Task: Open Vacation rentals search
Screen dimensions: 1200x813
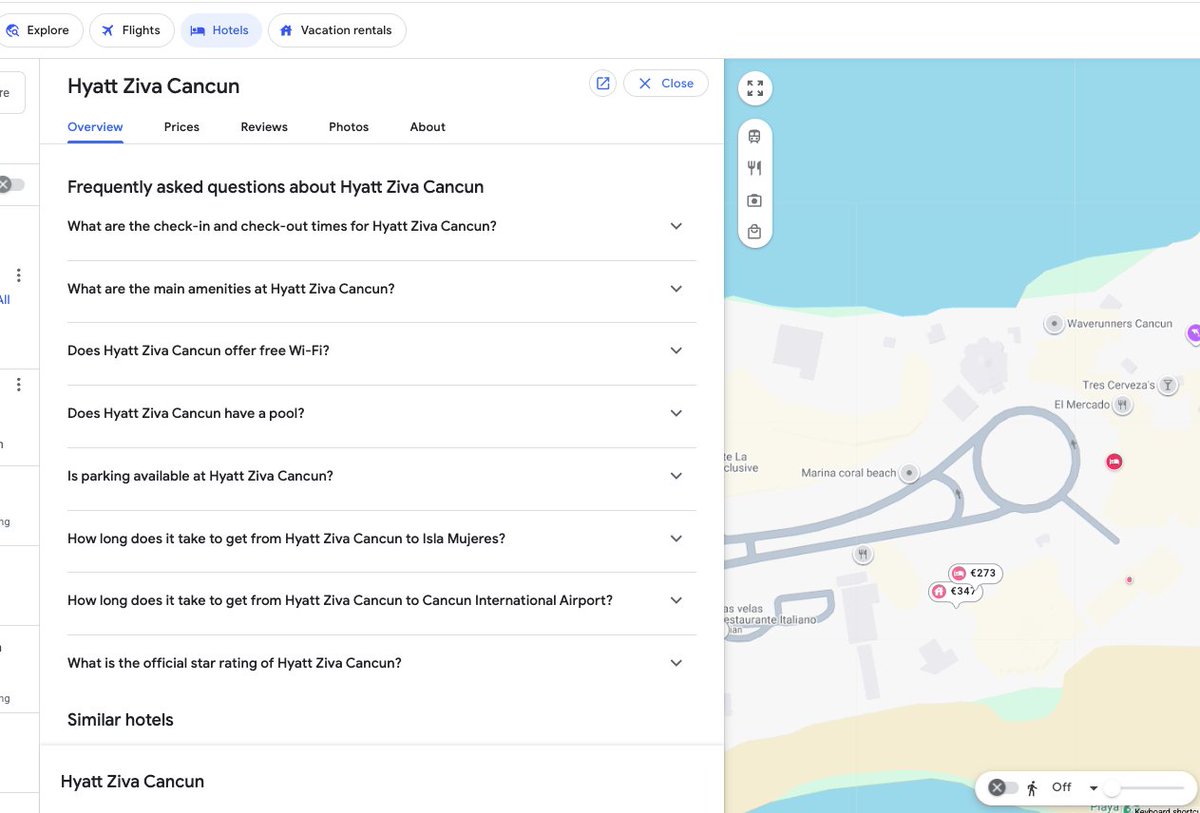Action: [x=336, y=30]
